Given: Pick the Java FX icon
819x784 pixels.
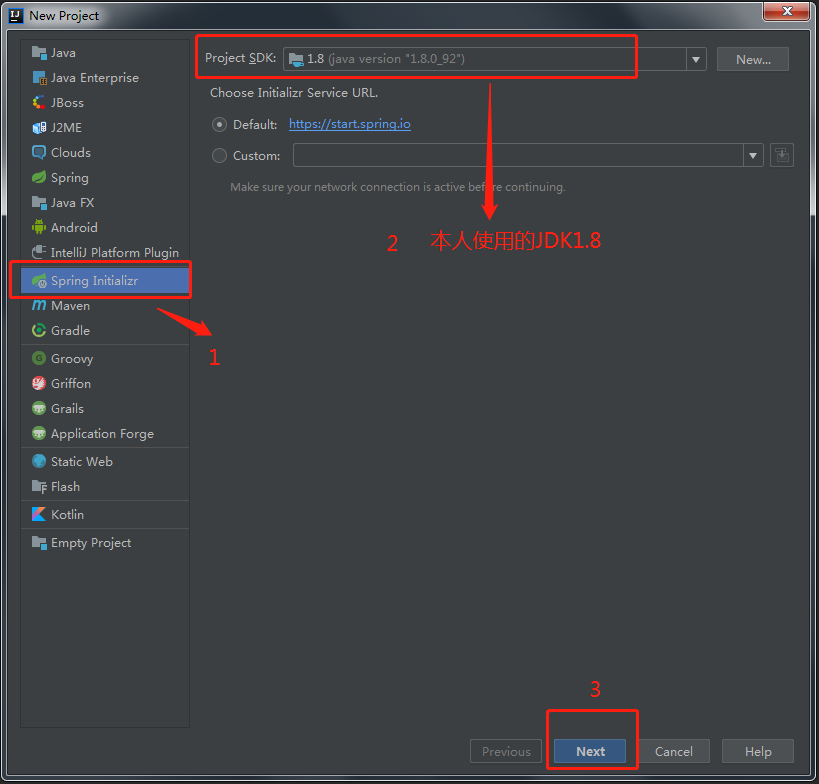Looking at the screenshot, I should [39, 203].
